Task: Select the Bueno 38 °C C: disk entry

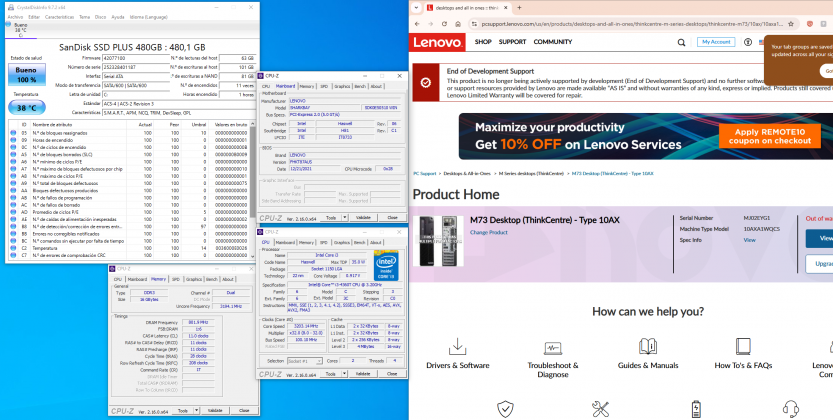Action: pyautogui.click(x=21, y=30)
